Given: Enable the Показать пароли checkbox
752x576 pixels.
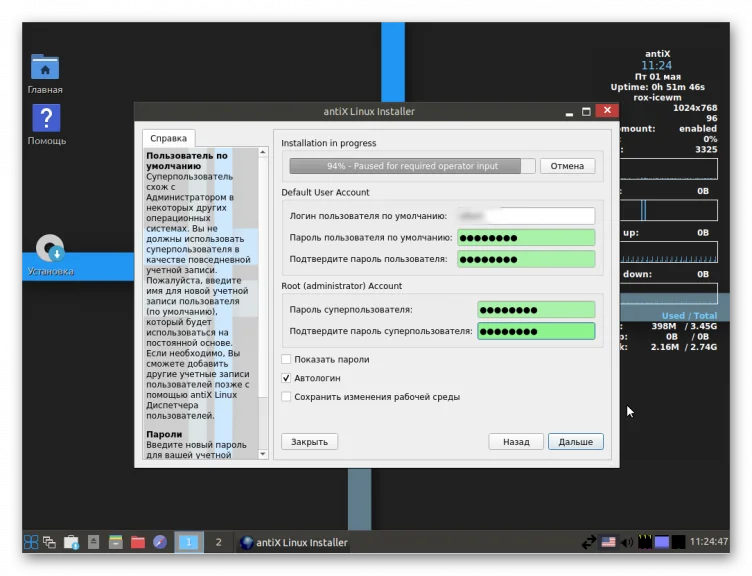Looking at the screenshot, I should click(x=287, y=359).
